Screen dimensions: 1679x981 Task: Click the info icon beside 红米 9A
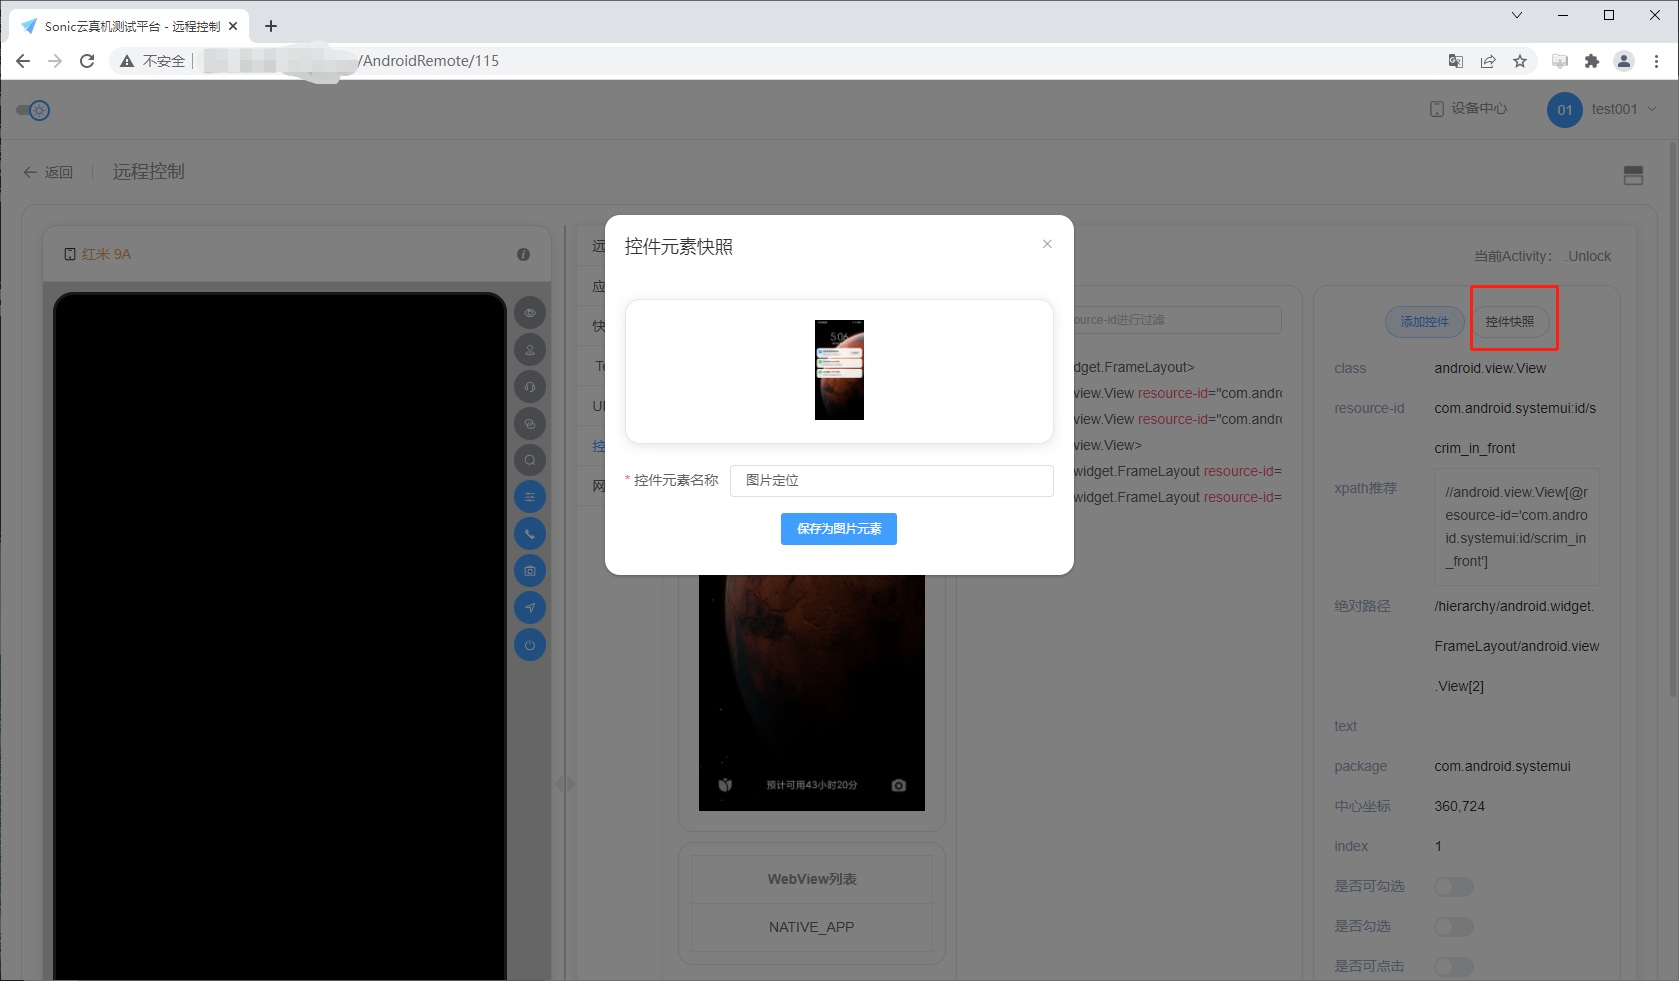pyautogui.click(x=523, y=255)
